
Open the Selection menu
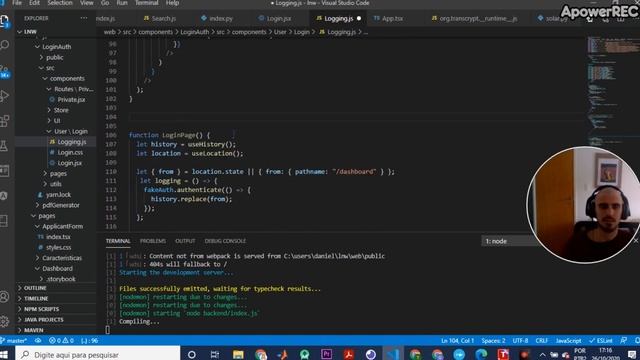[x=60, y=3]
